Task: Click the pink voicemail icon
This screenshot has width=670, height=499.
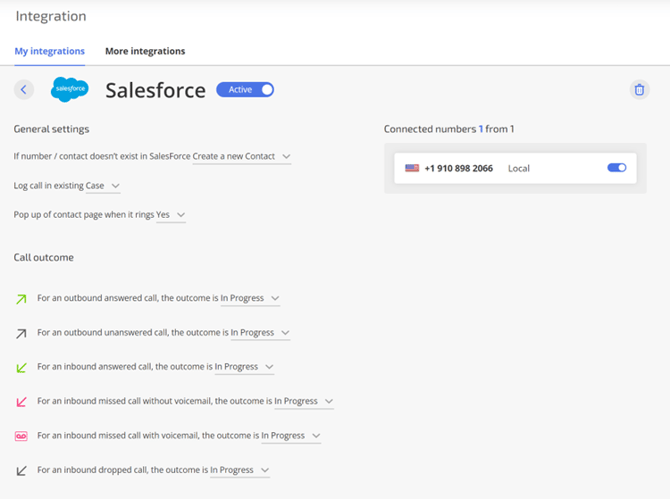Action: [21, 436]
